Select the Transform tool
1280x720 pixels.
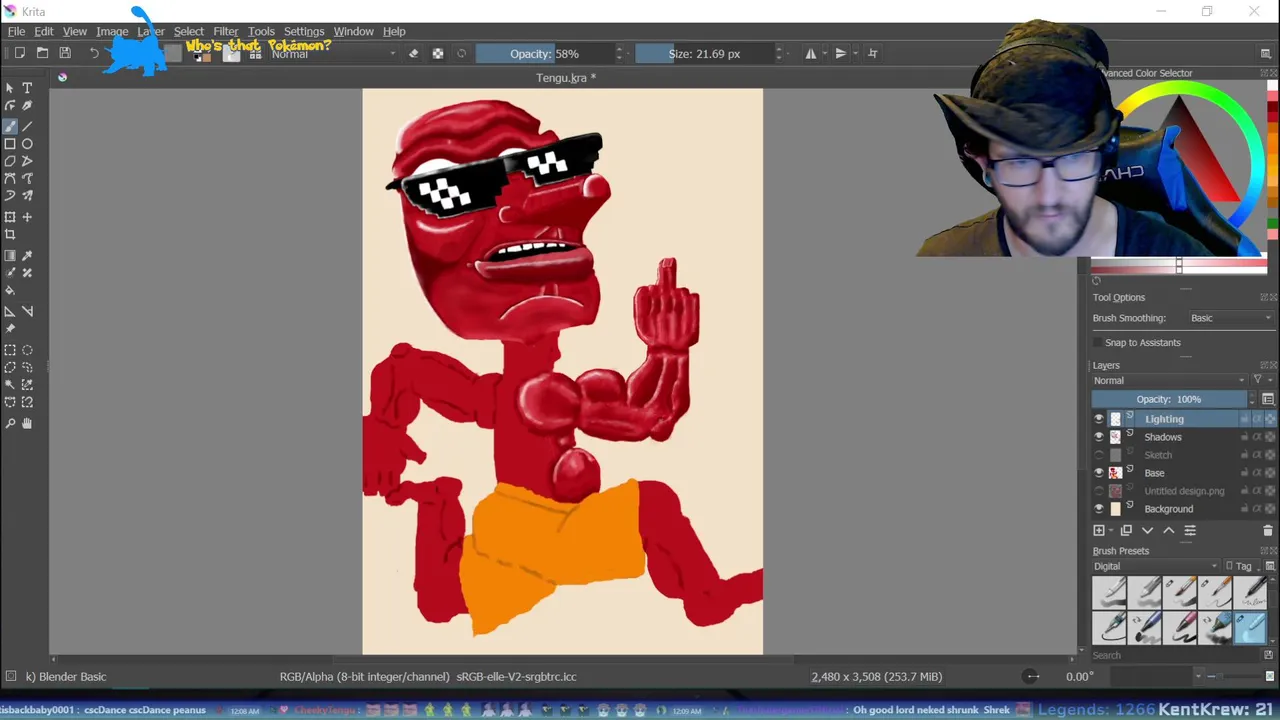[x=10, y=217]
